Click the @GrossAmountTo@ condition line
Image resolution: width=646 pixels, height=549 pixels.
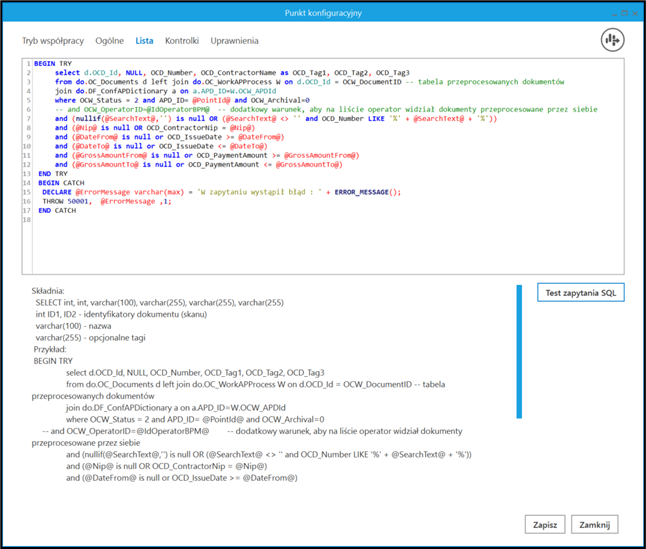point(198,164)
